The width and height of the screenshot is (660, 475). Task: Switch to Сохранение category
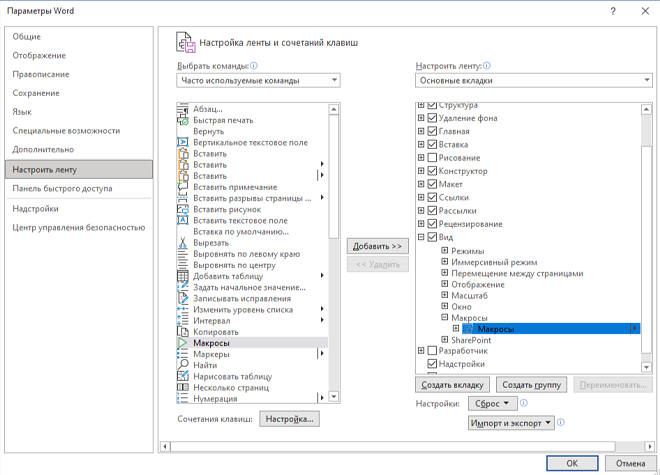coord(79,93)
